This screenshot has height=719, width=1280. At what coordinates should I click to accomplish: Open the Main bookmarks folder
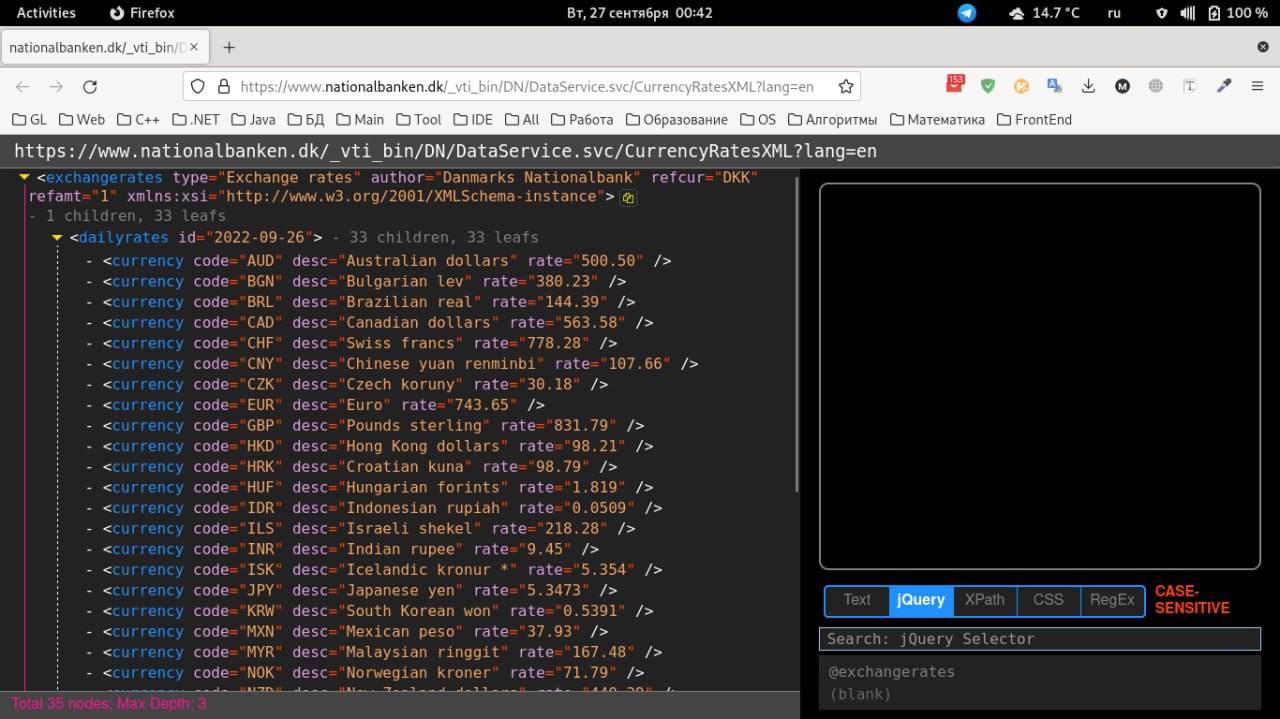point(360,119)
